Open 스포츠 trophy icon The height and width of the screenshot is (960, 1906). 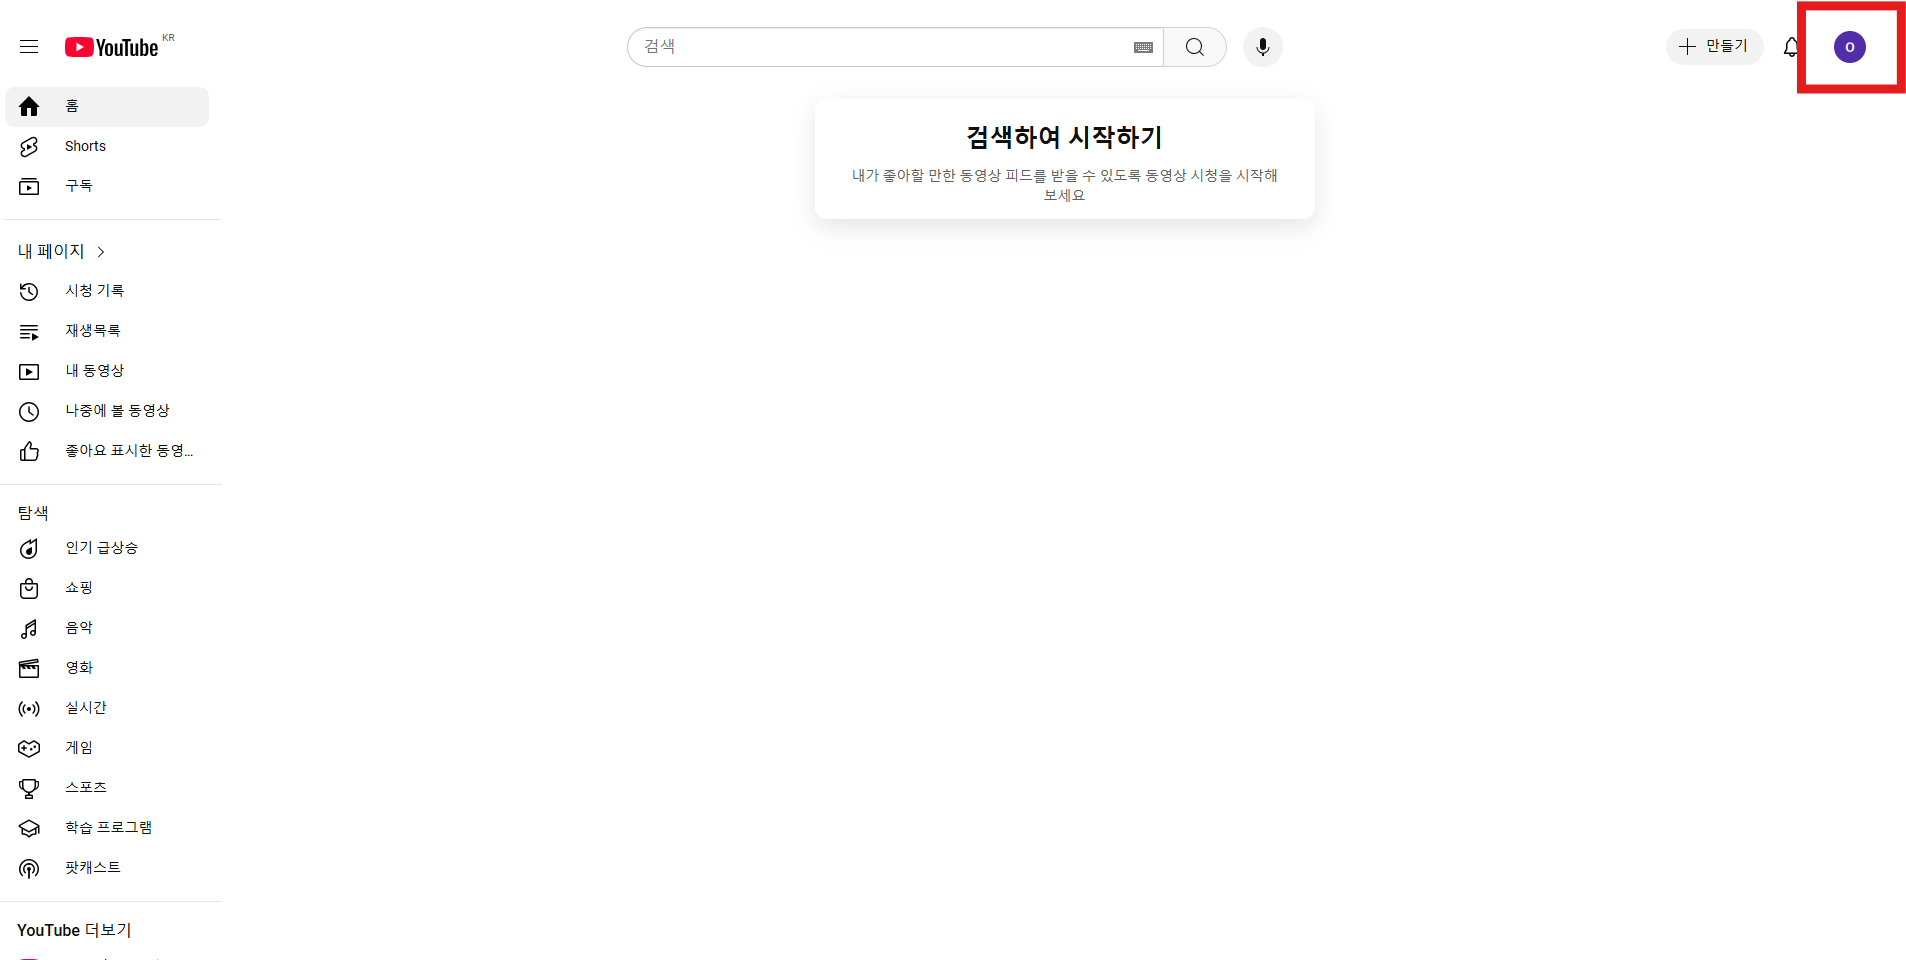[x=29, y=789]
